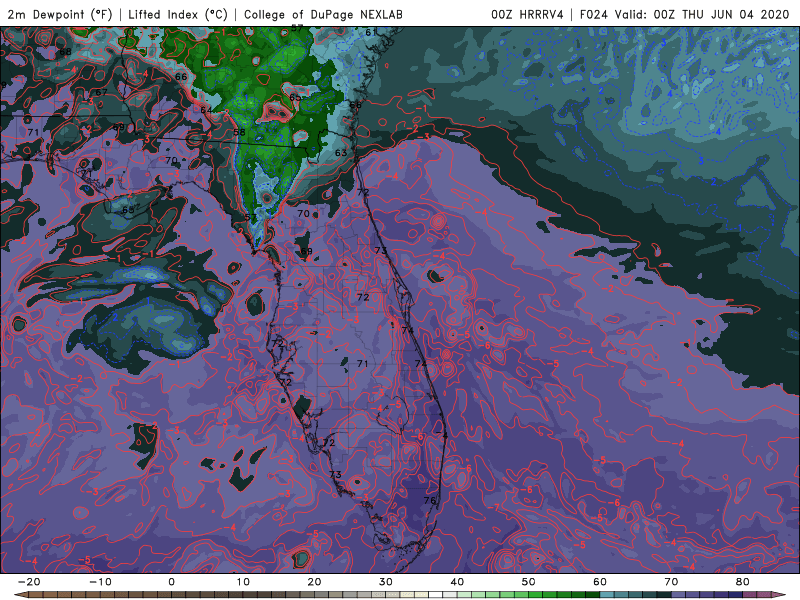This screenshot has height=600, width=800.
Task: Click the 58 dewpoint value on the map
Action: pyautogui.click(x=239, y=132)
